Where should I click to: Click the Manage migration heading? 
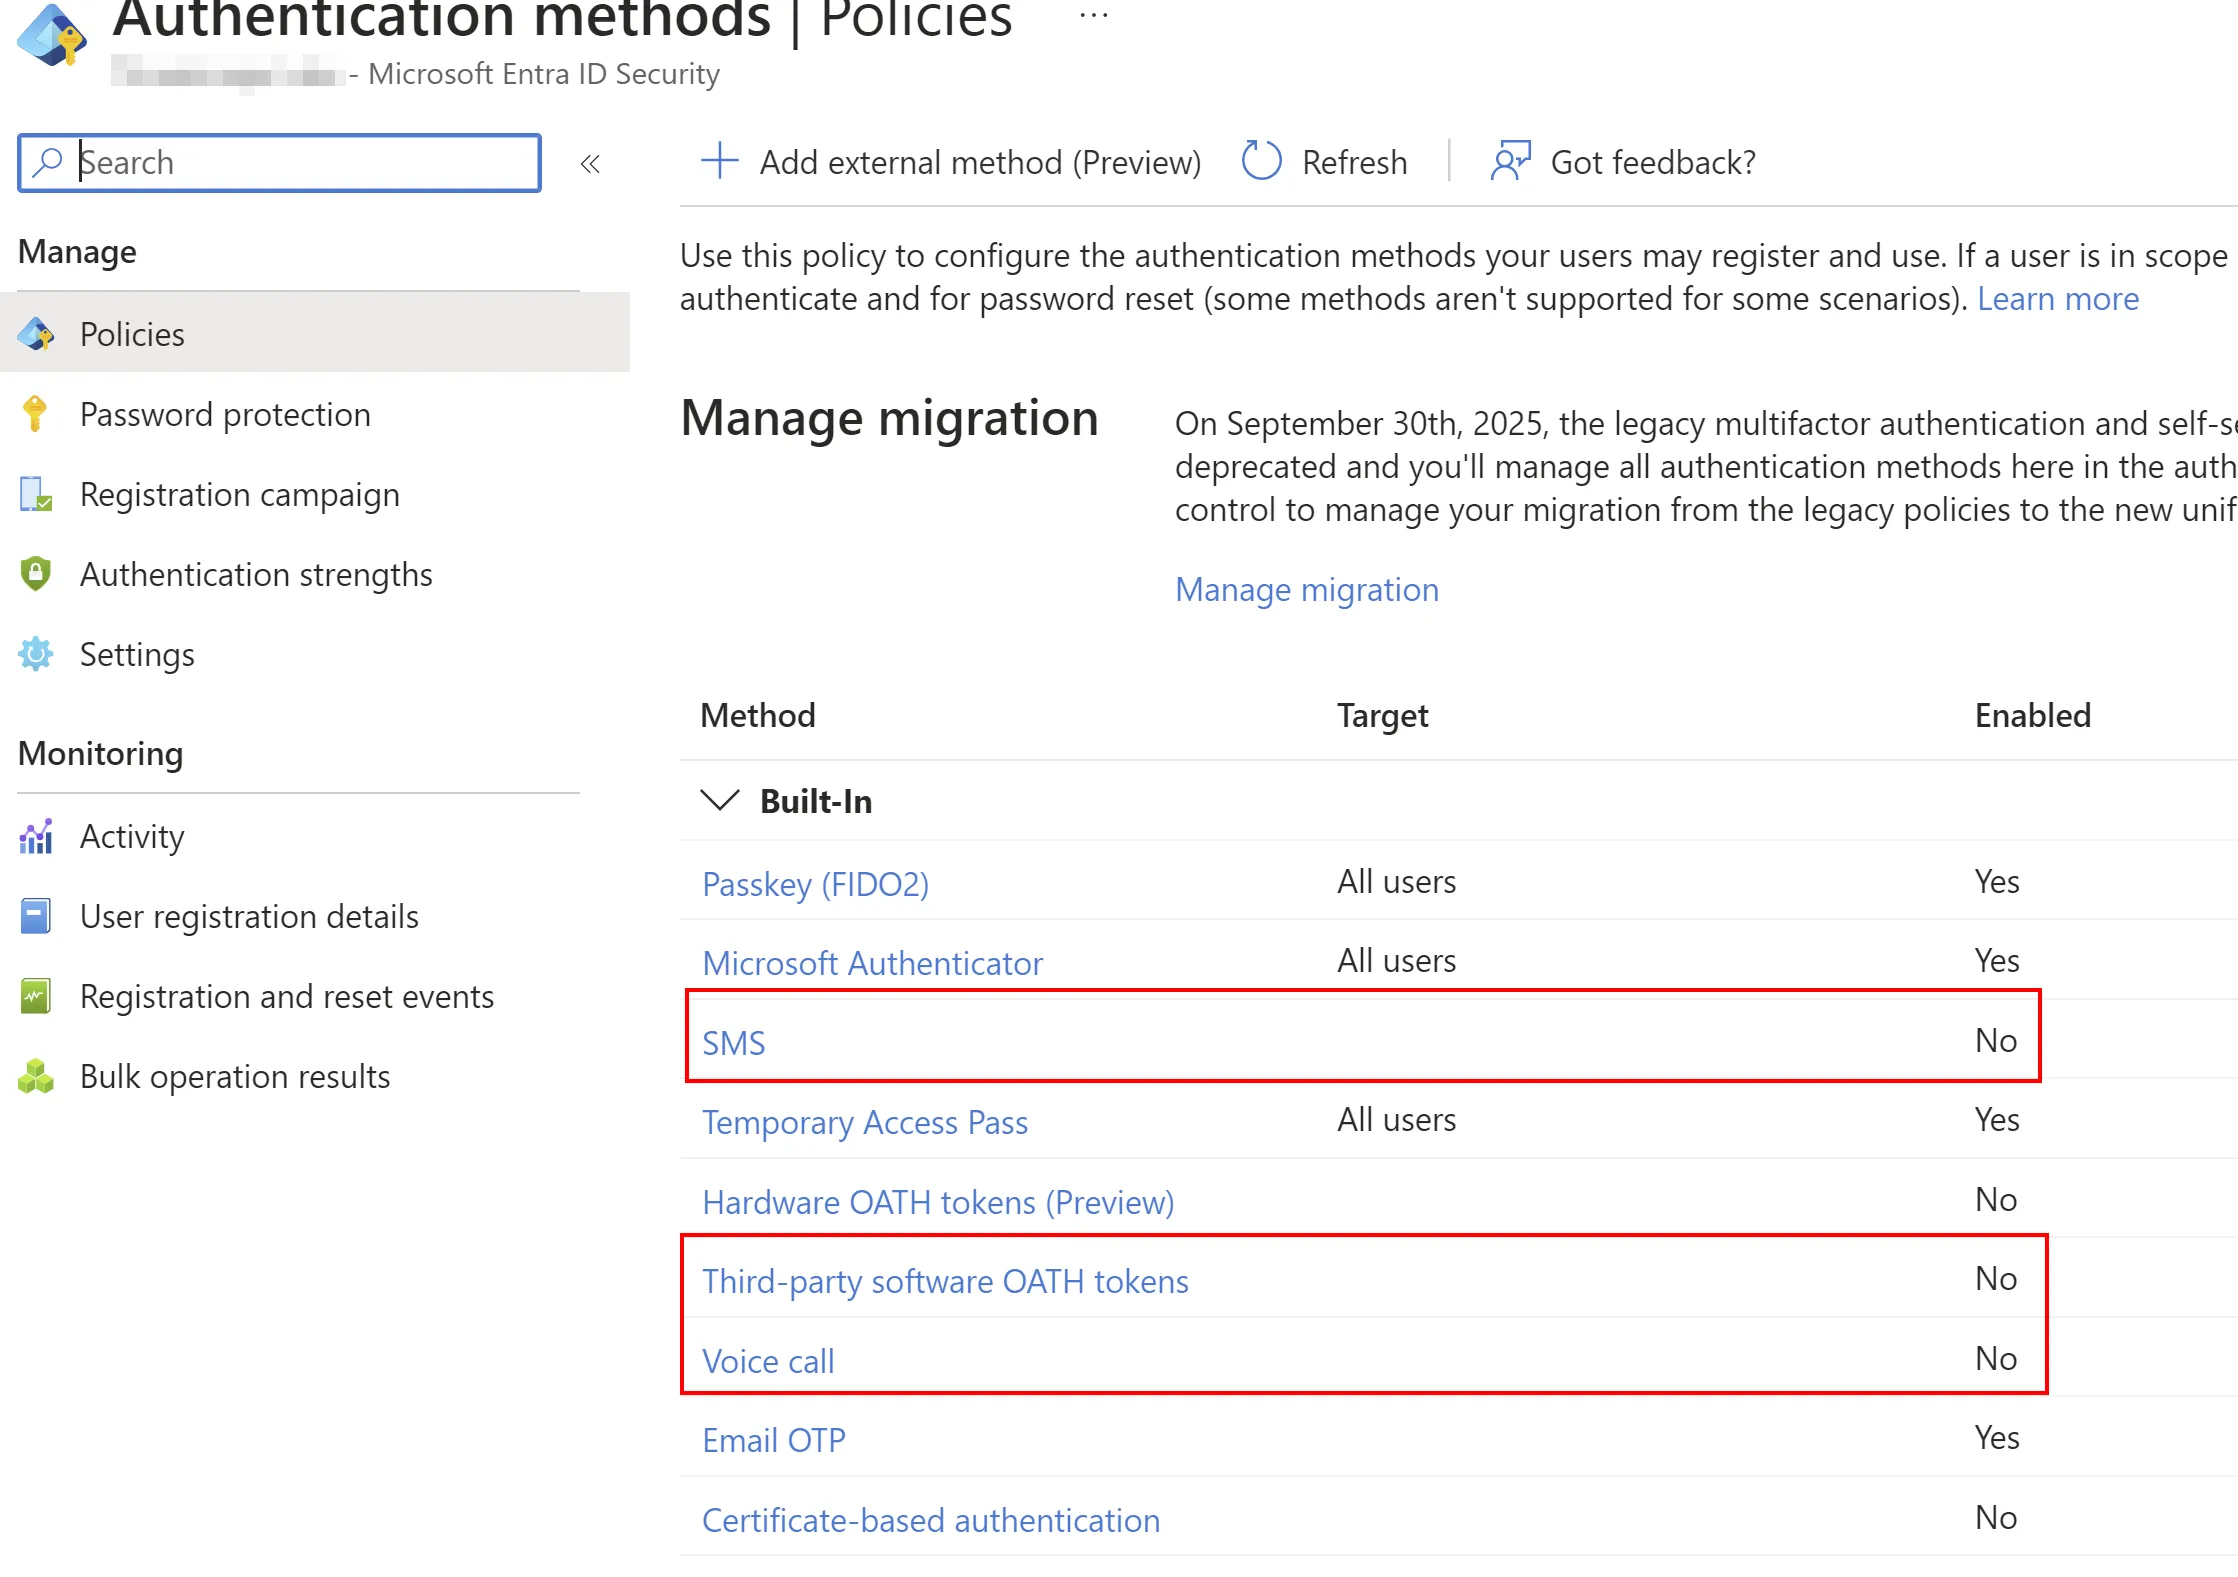[889, 418]
